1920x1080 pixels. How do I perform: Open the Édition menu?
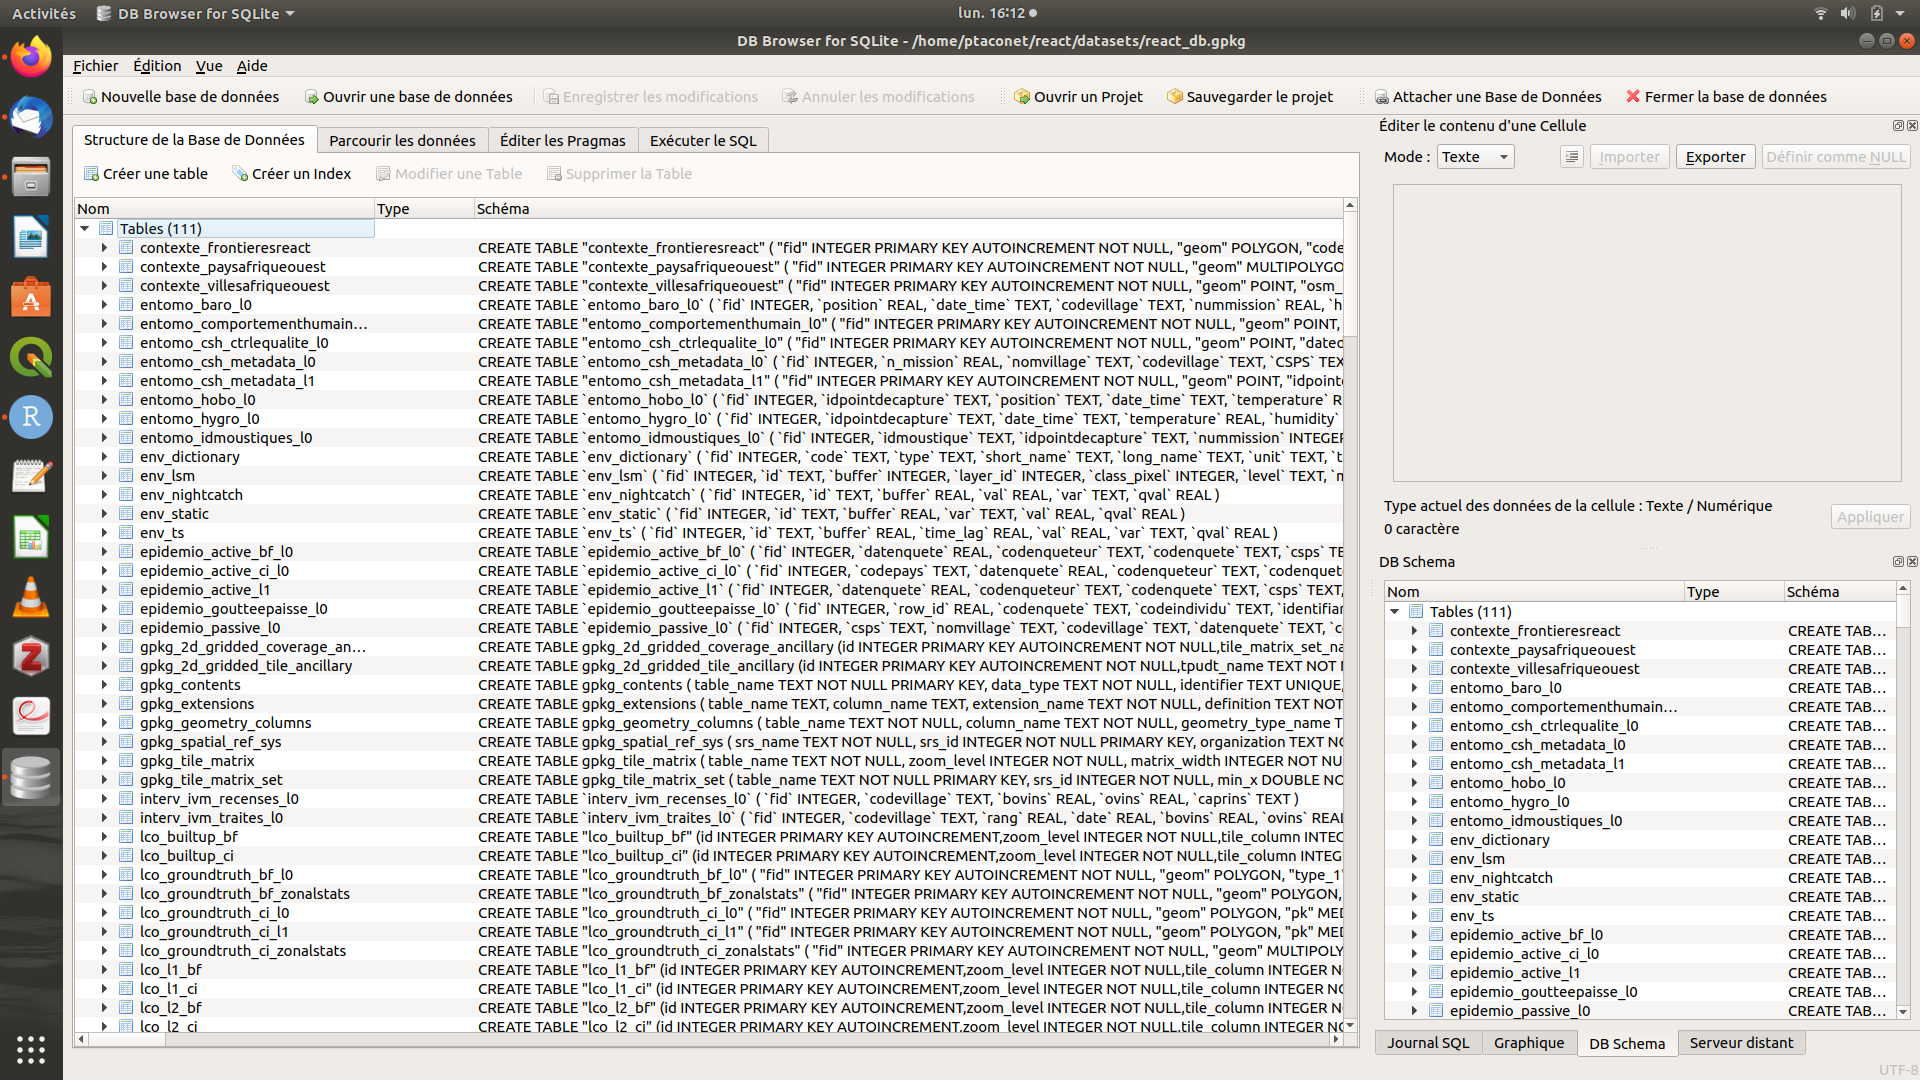coord(157,66)
